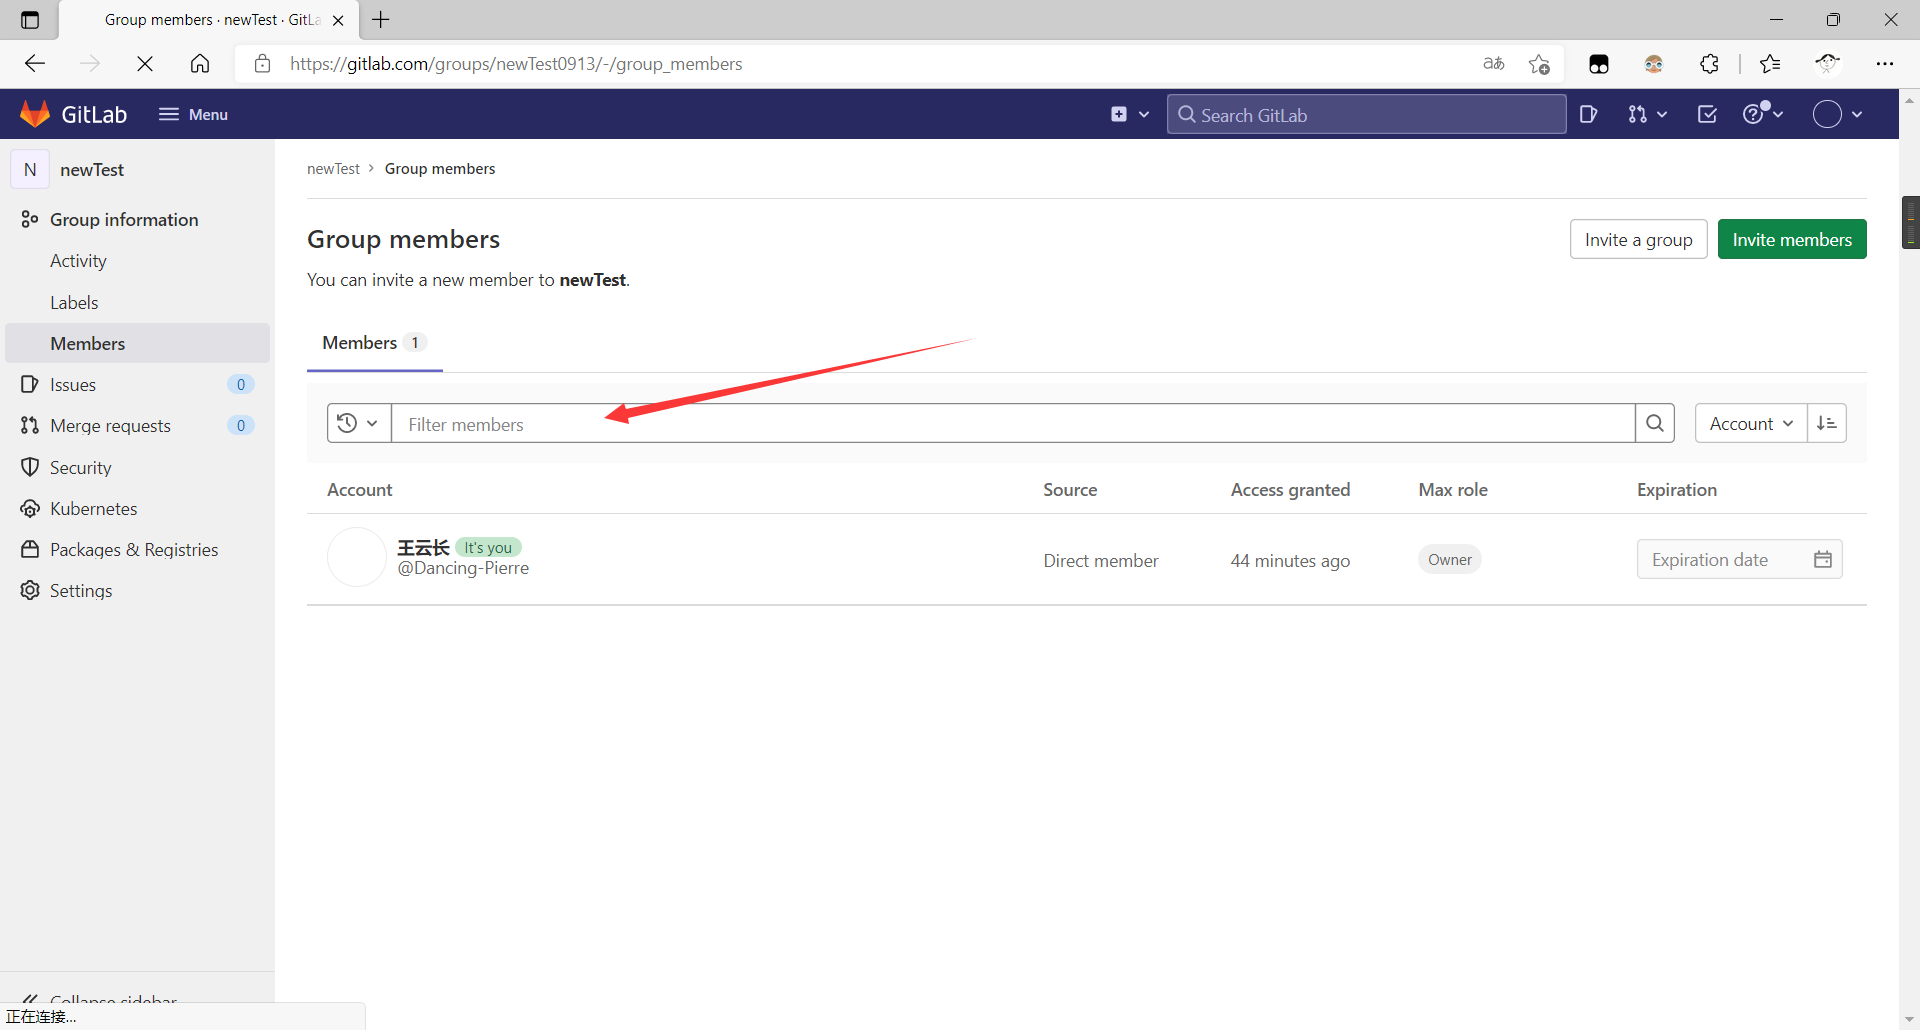
Task: Click the Issues sidebar icon
Action: click(x=30, y=384)
